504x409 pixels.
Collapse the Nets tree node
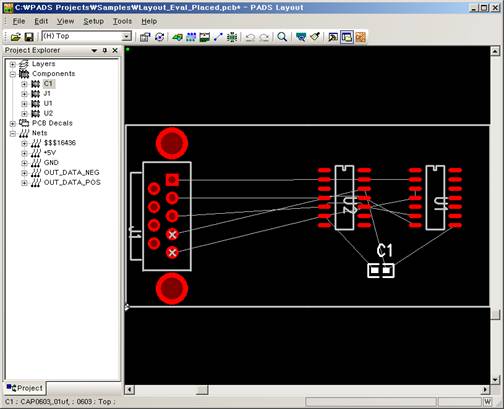[x=13, y=134]
